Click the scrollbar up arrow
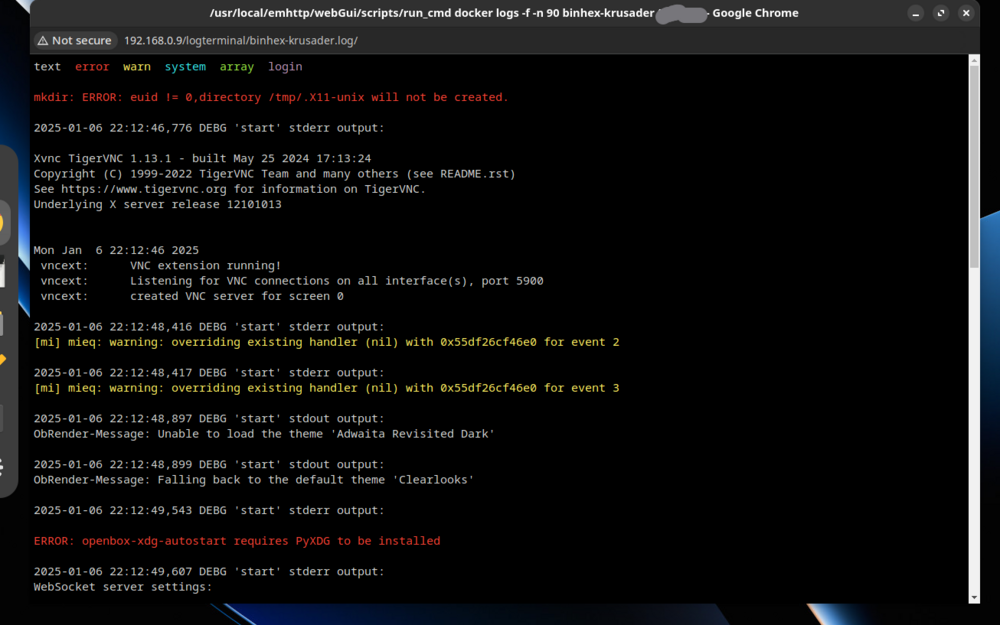 point(974,60)
